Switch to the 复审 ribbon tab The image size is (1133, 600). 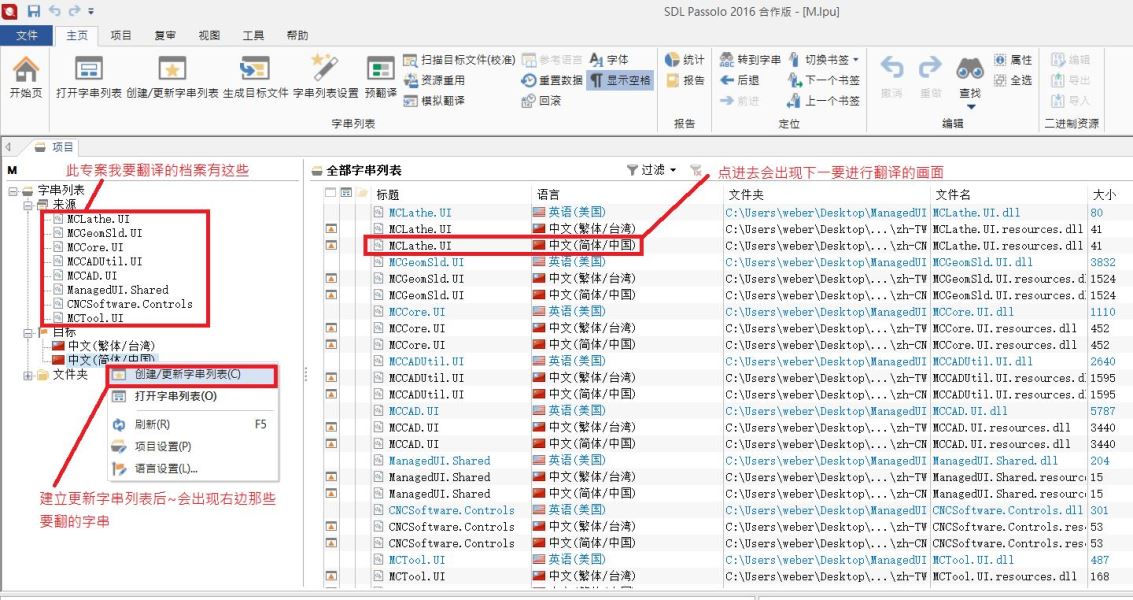165,35
